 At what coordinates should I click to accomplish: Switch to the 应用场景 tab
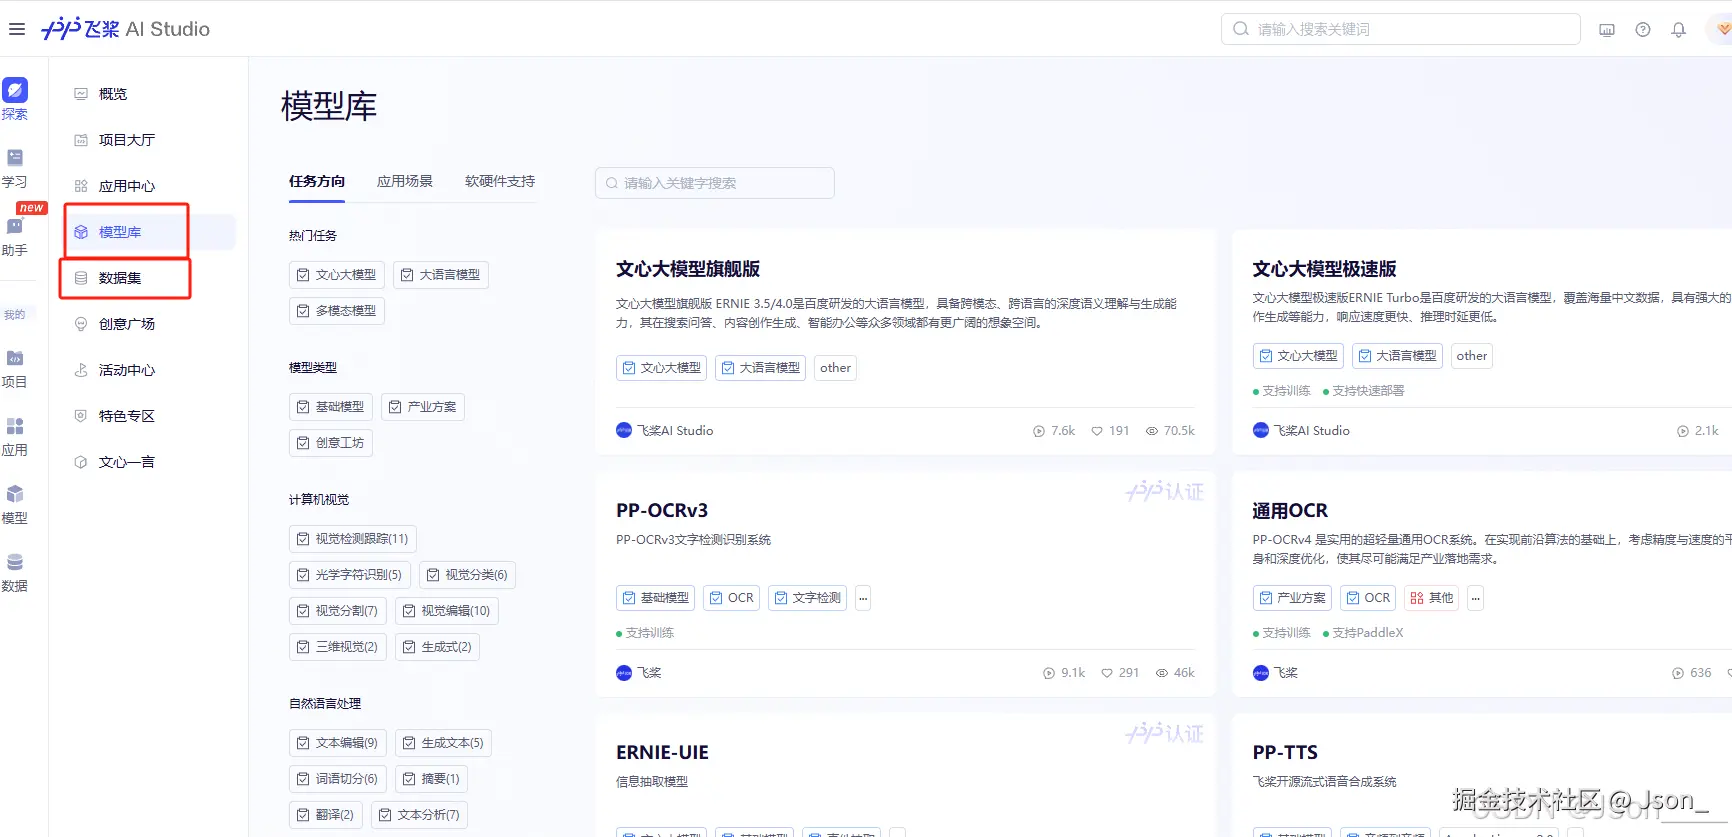405,181
